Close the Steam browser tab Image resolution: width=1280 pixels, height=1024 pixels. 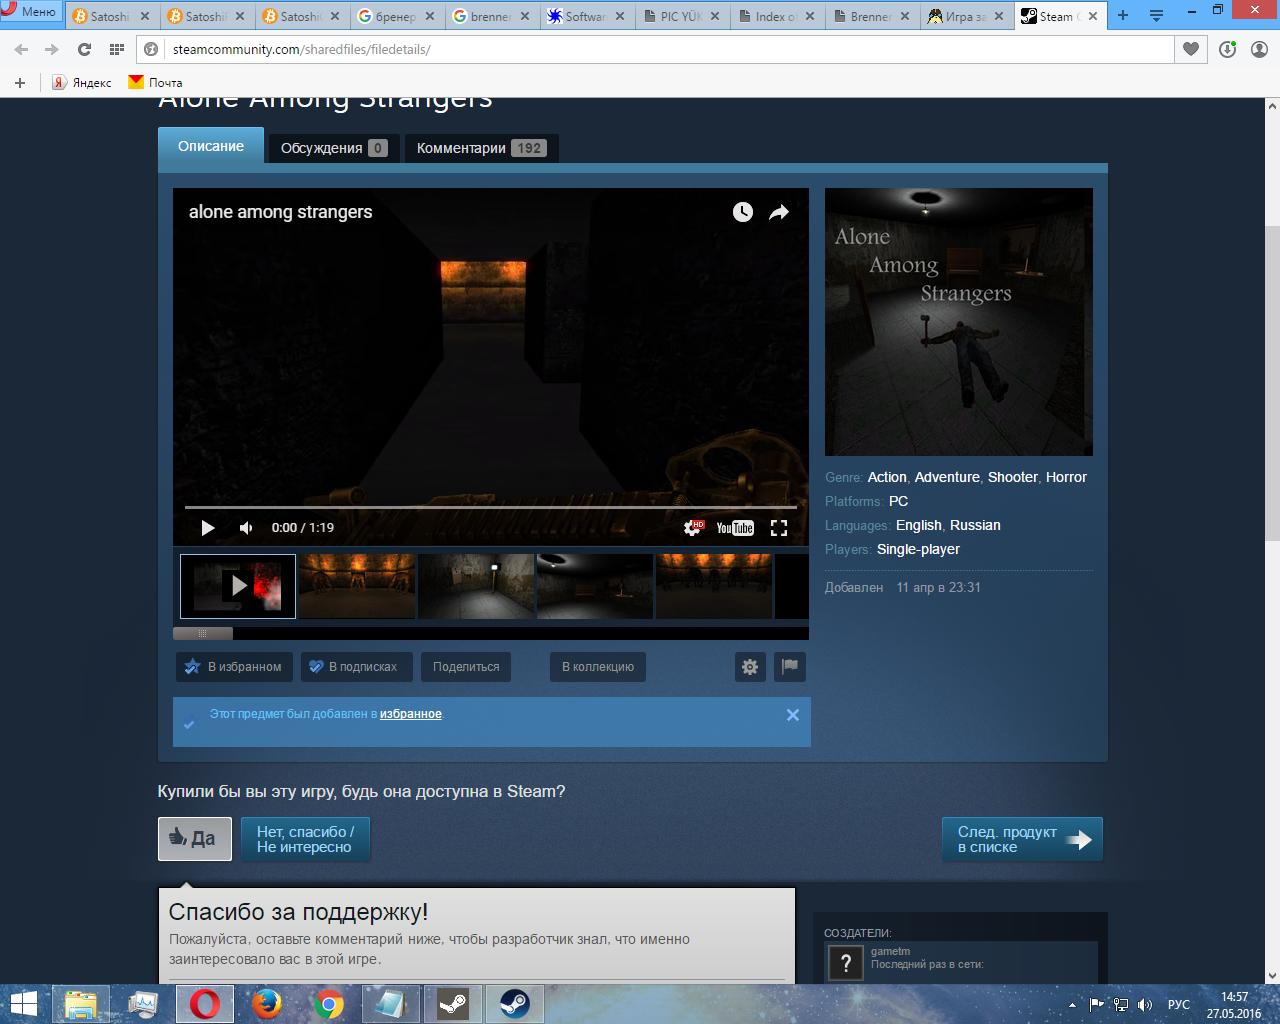coord(1093,16)
